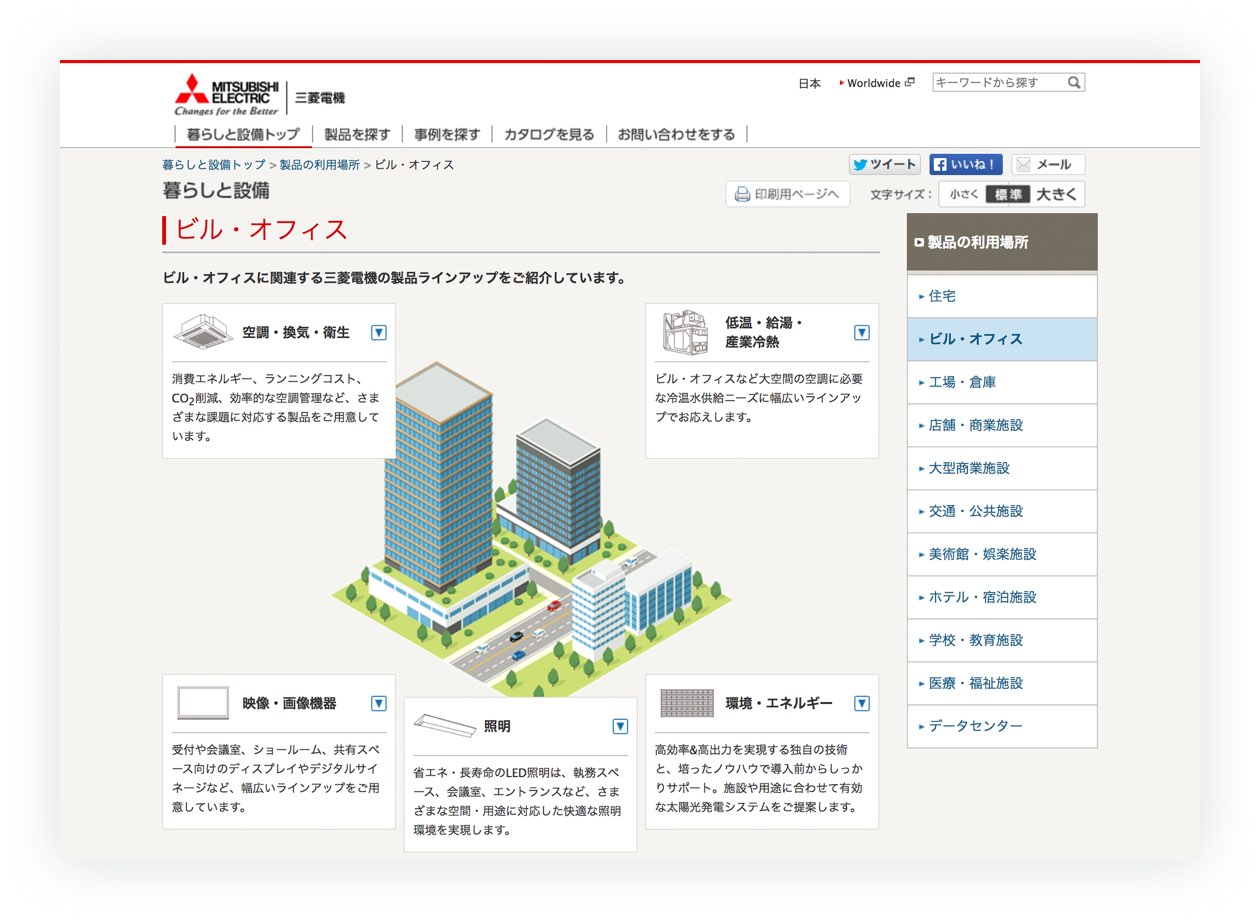Click the isometric office buildings illustration

[x=532, y=530]
